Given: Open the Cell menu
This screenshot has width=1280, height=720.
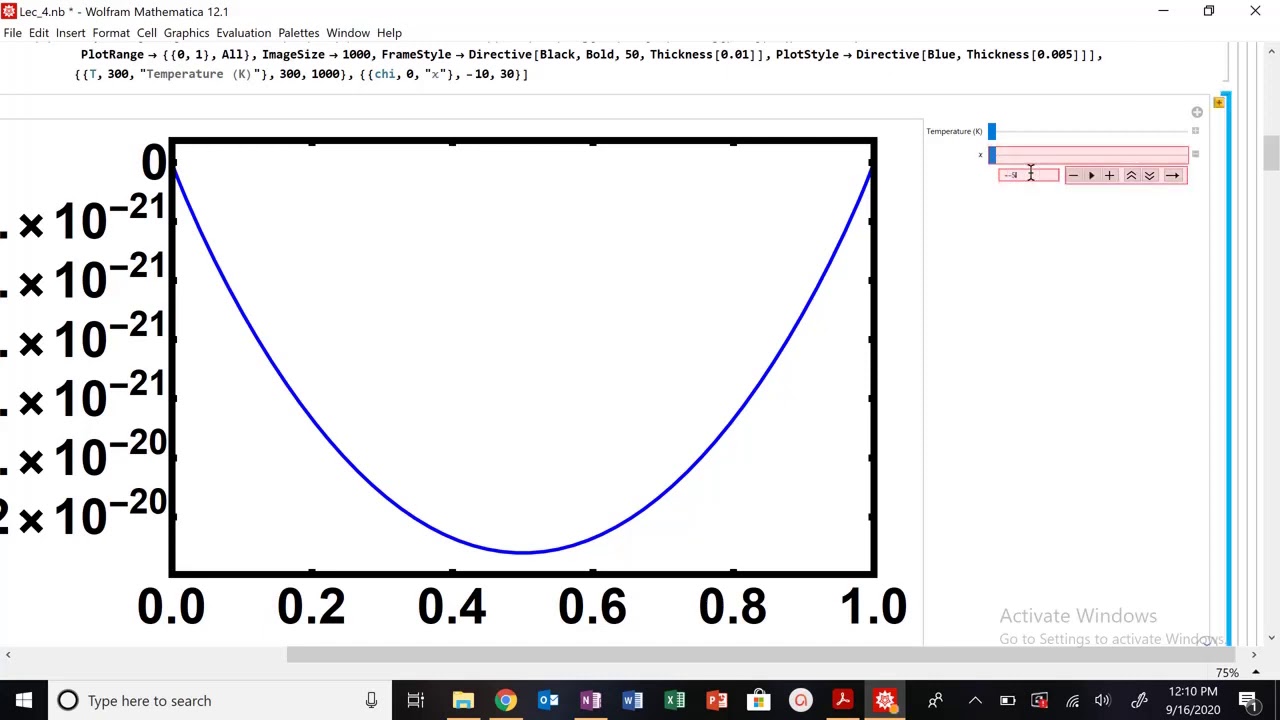Looking at the screenshot, I should (147, 33).
